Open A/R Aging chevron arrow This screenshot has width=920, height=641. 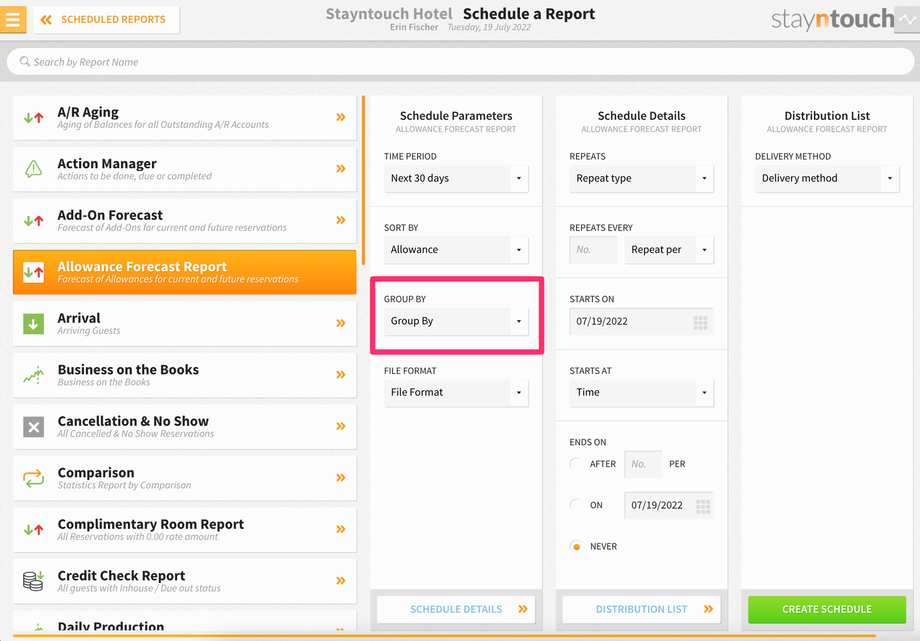point(341,117)
